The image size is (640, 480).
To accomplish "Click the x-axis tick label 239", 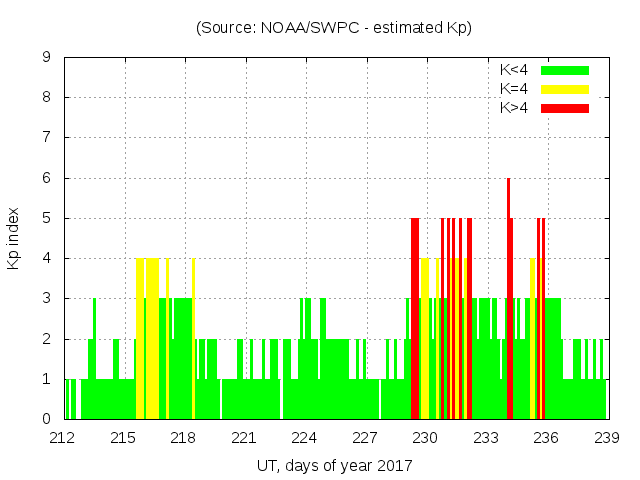I will click(x=607, y=438).
